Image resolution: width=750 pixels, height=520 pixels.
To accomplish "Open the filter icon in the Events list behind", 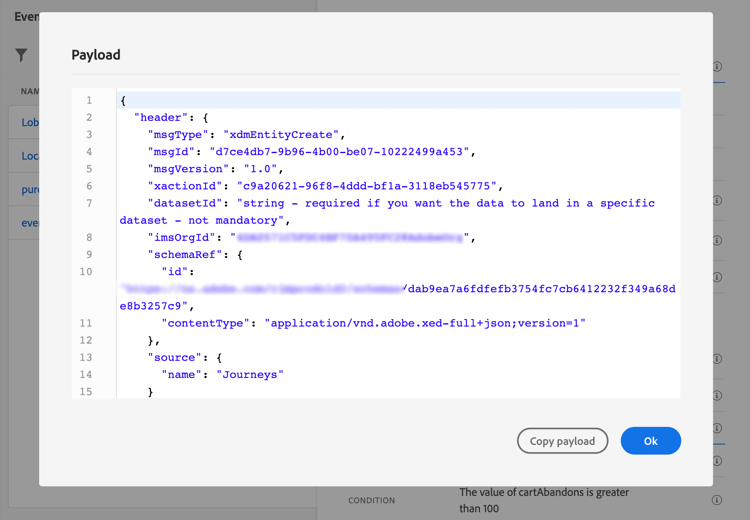I will pos(21,55).
